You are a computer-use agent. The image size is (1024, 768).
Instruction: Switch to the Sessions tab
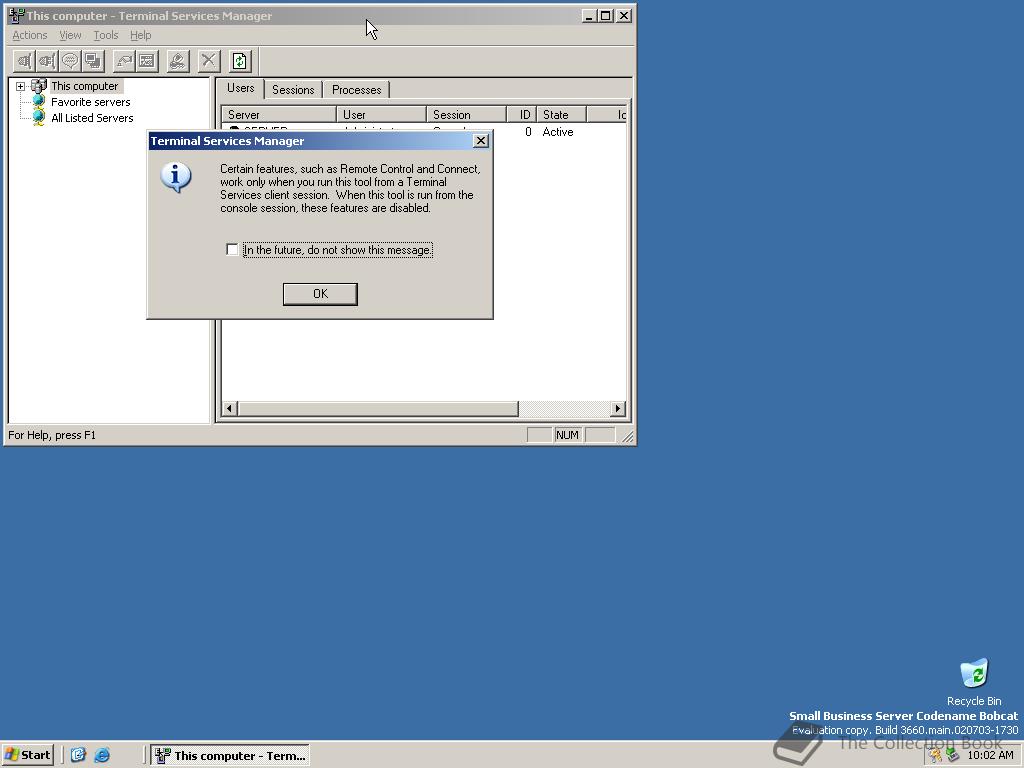[x=293, y=90]
